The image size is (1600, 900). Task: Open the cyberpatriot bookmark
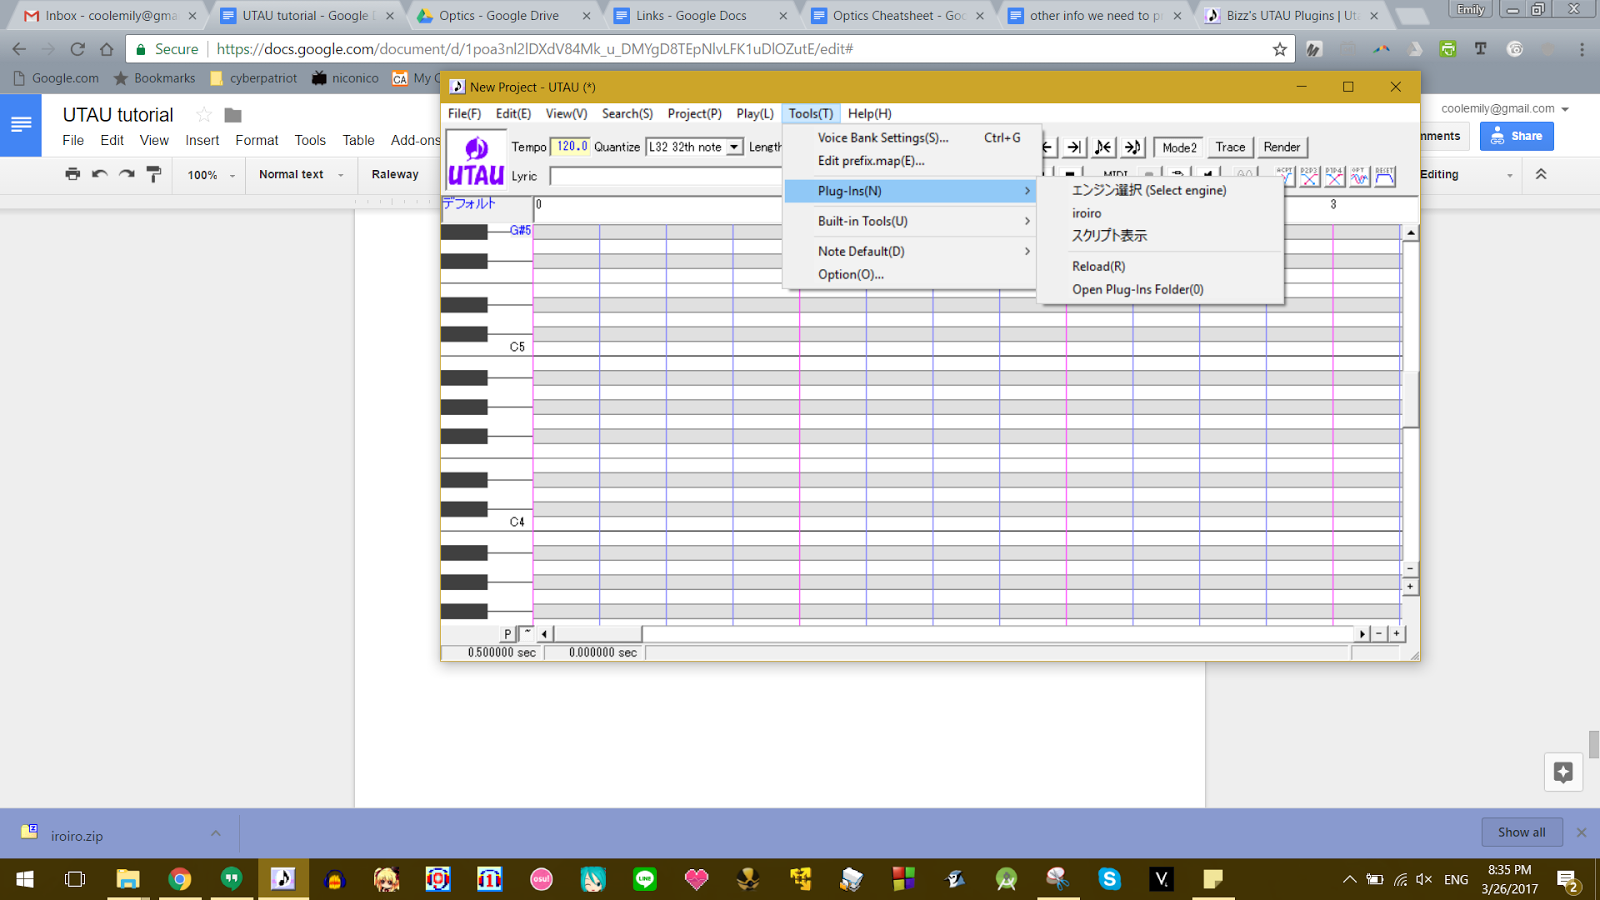click(253, 78)
